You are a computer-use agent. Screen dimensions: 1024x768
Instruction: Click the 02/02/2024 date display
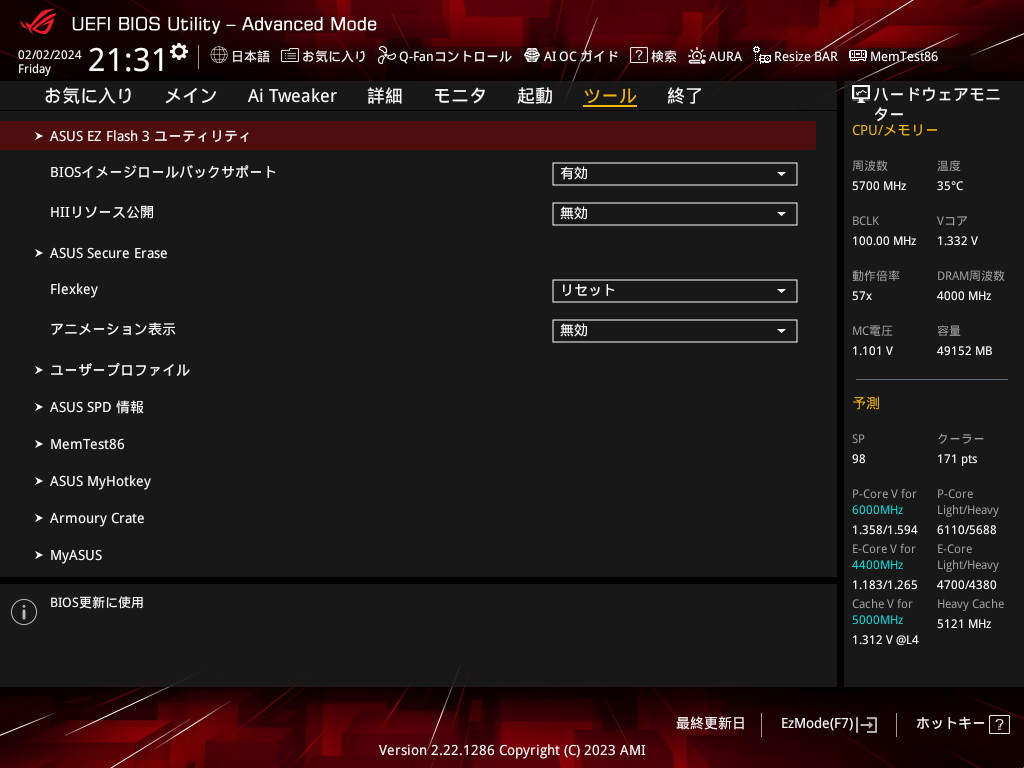50,55
